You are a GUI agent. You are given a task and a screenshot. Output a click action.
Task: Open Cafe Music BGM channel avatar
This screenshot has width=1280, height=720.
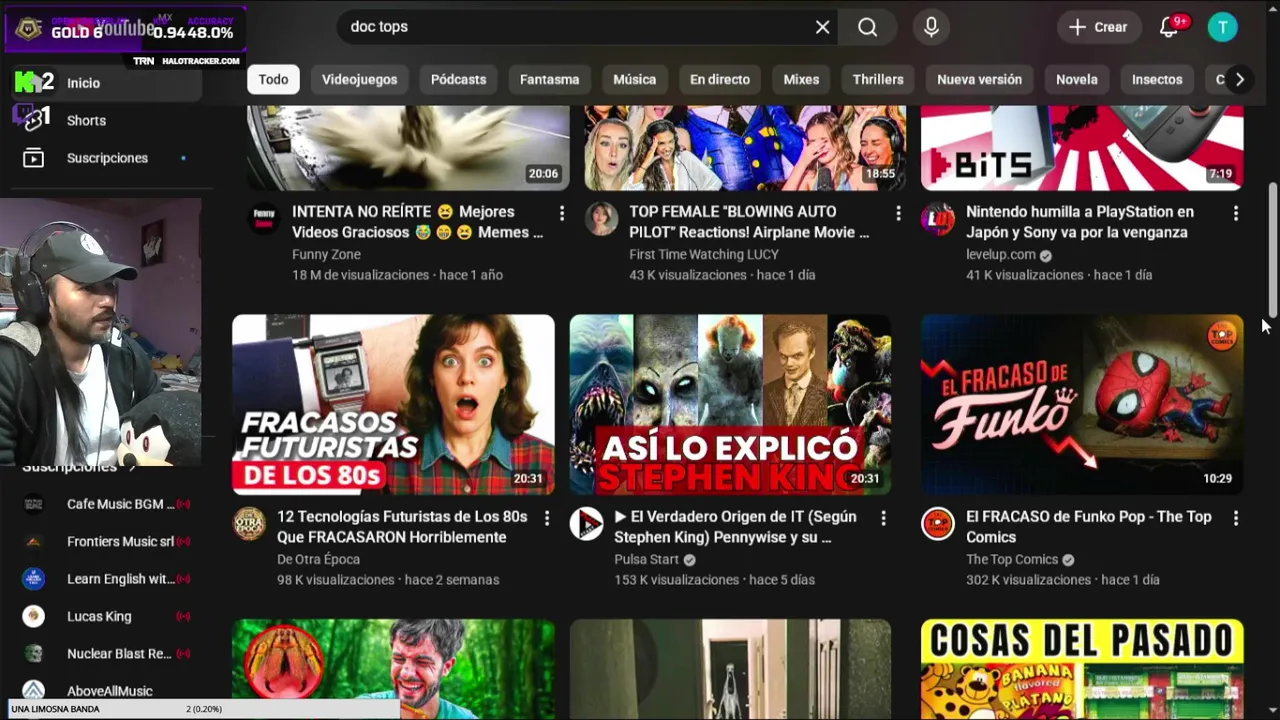point(34,504)
